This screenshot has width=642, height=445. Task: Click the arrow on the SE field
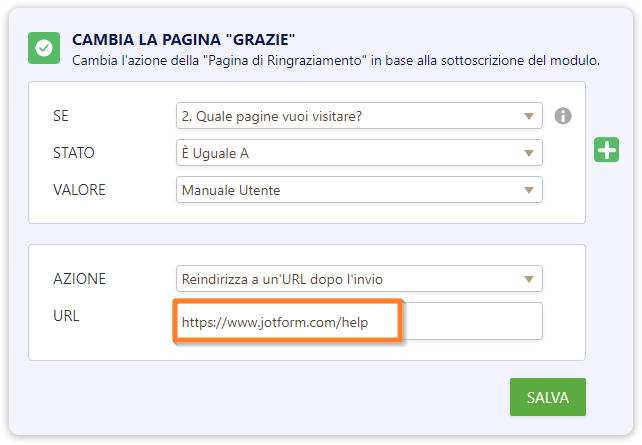tap(529, 116)
